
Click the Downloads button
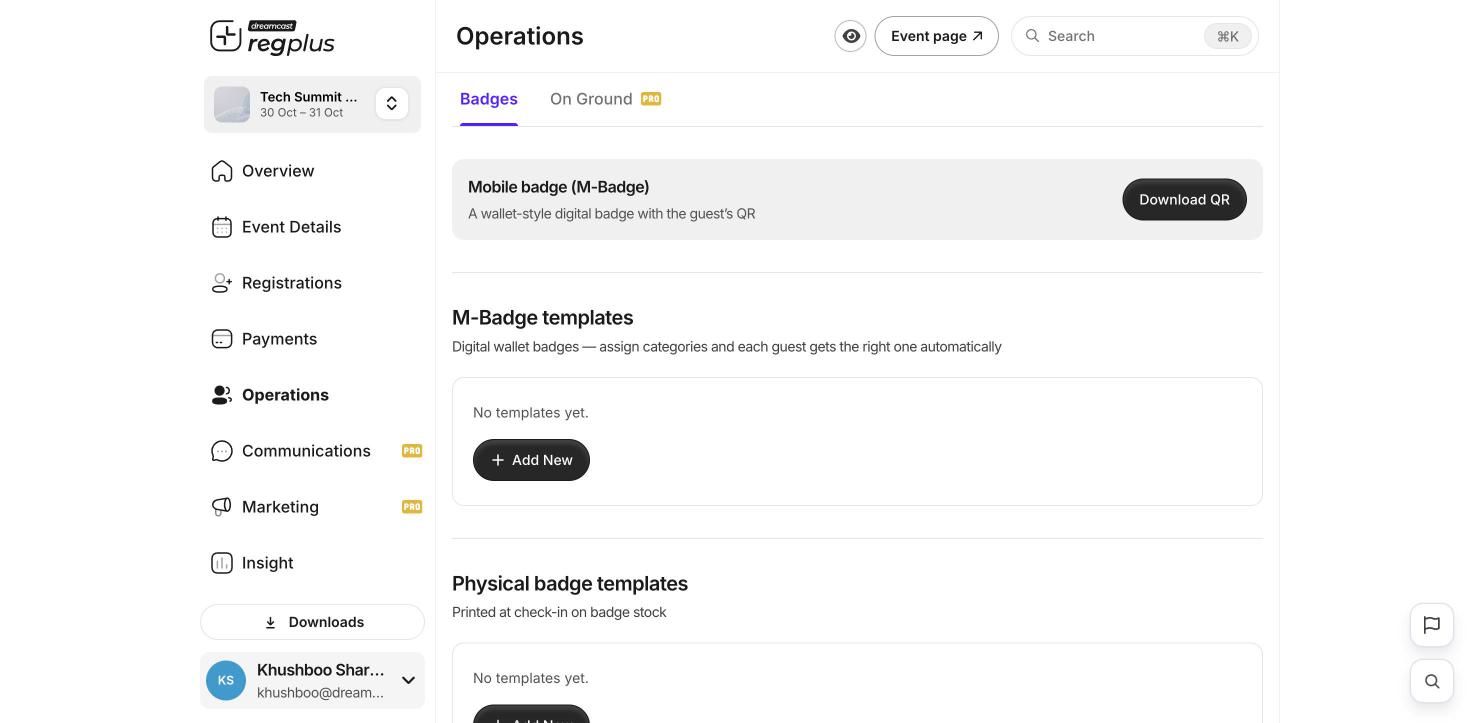click(312, 622)
